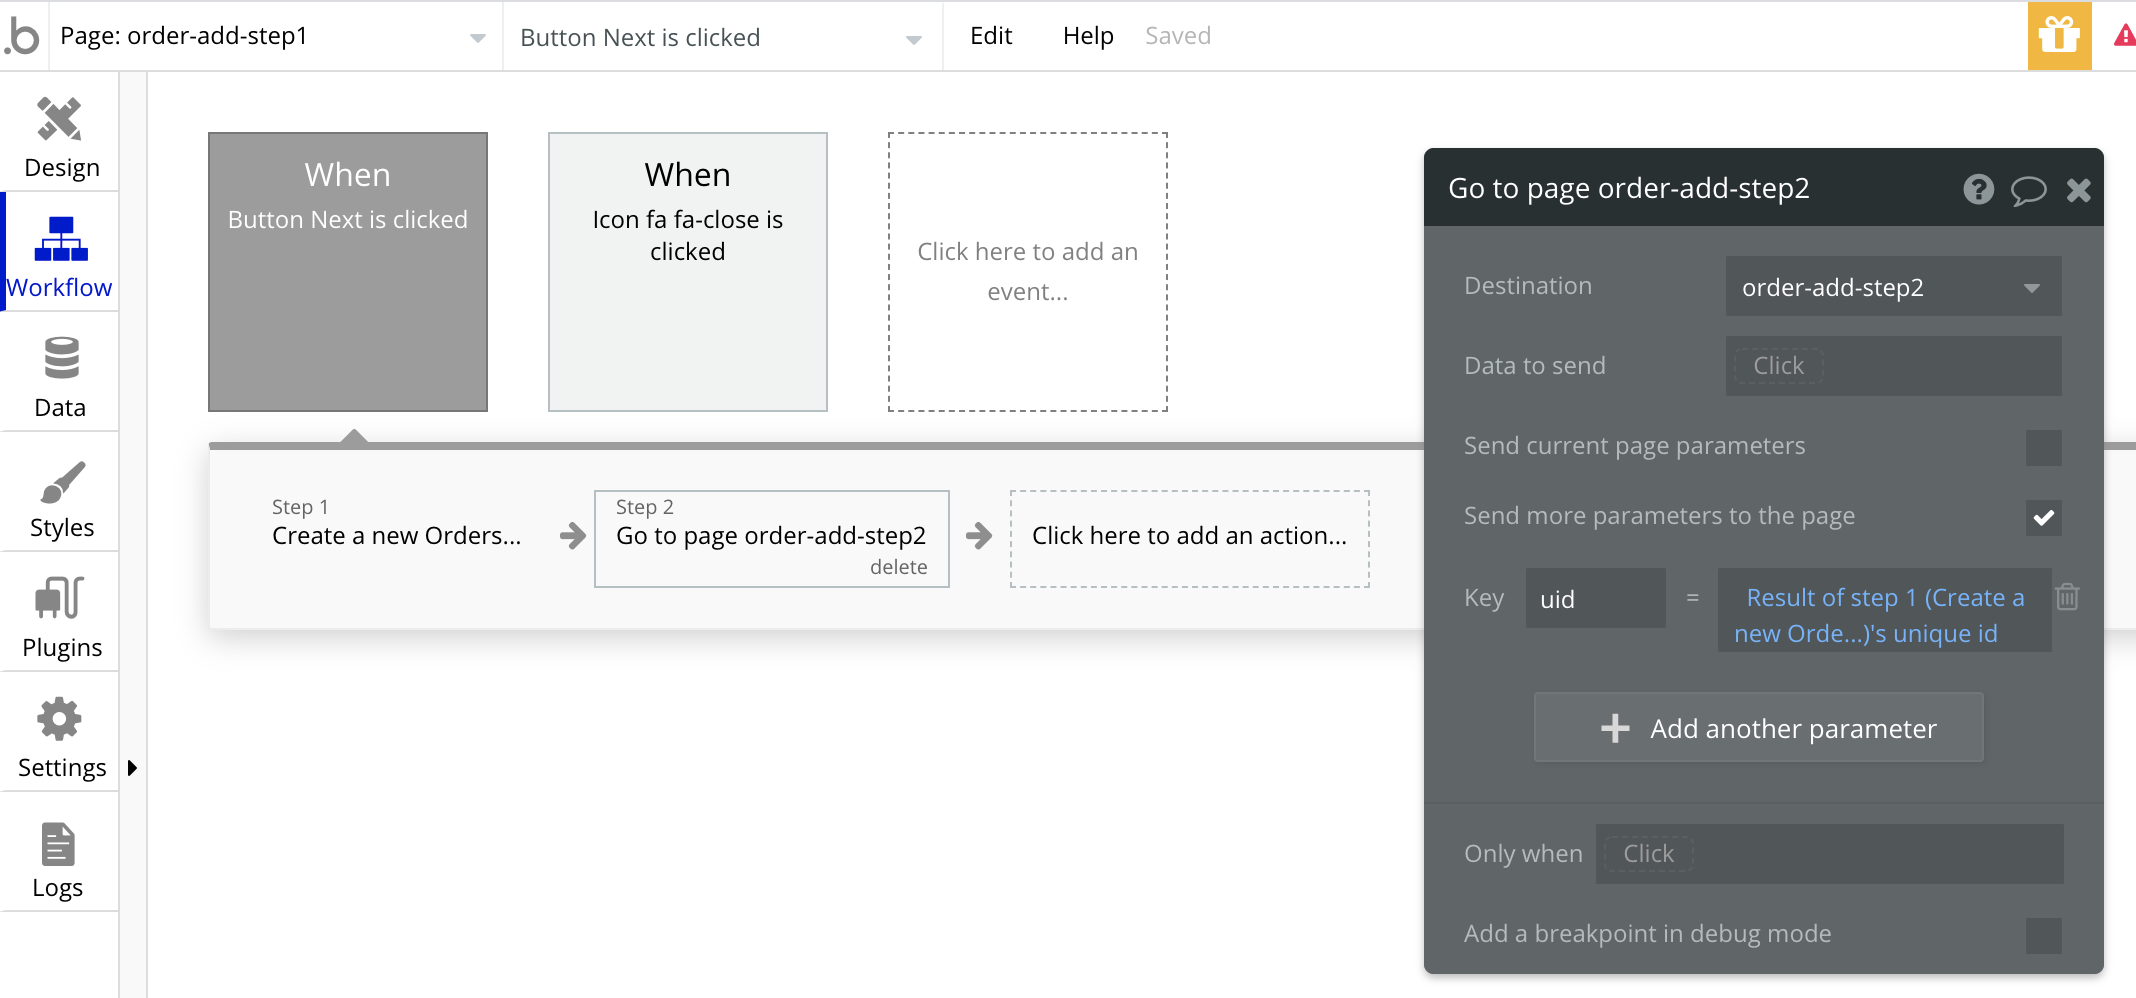Open the Destination order-add-step2 dropdown
This screenshot has width=2136, height=998.
pyautogui.click(x=1892, y=287)
